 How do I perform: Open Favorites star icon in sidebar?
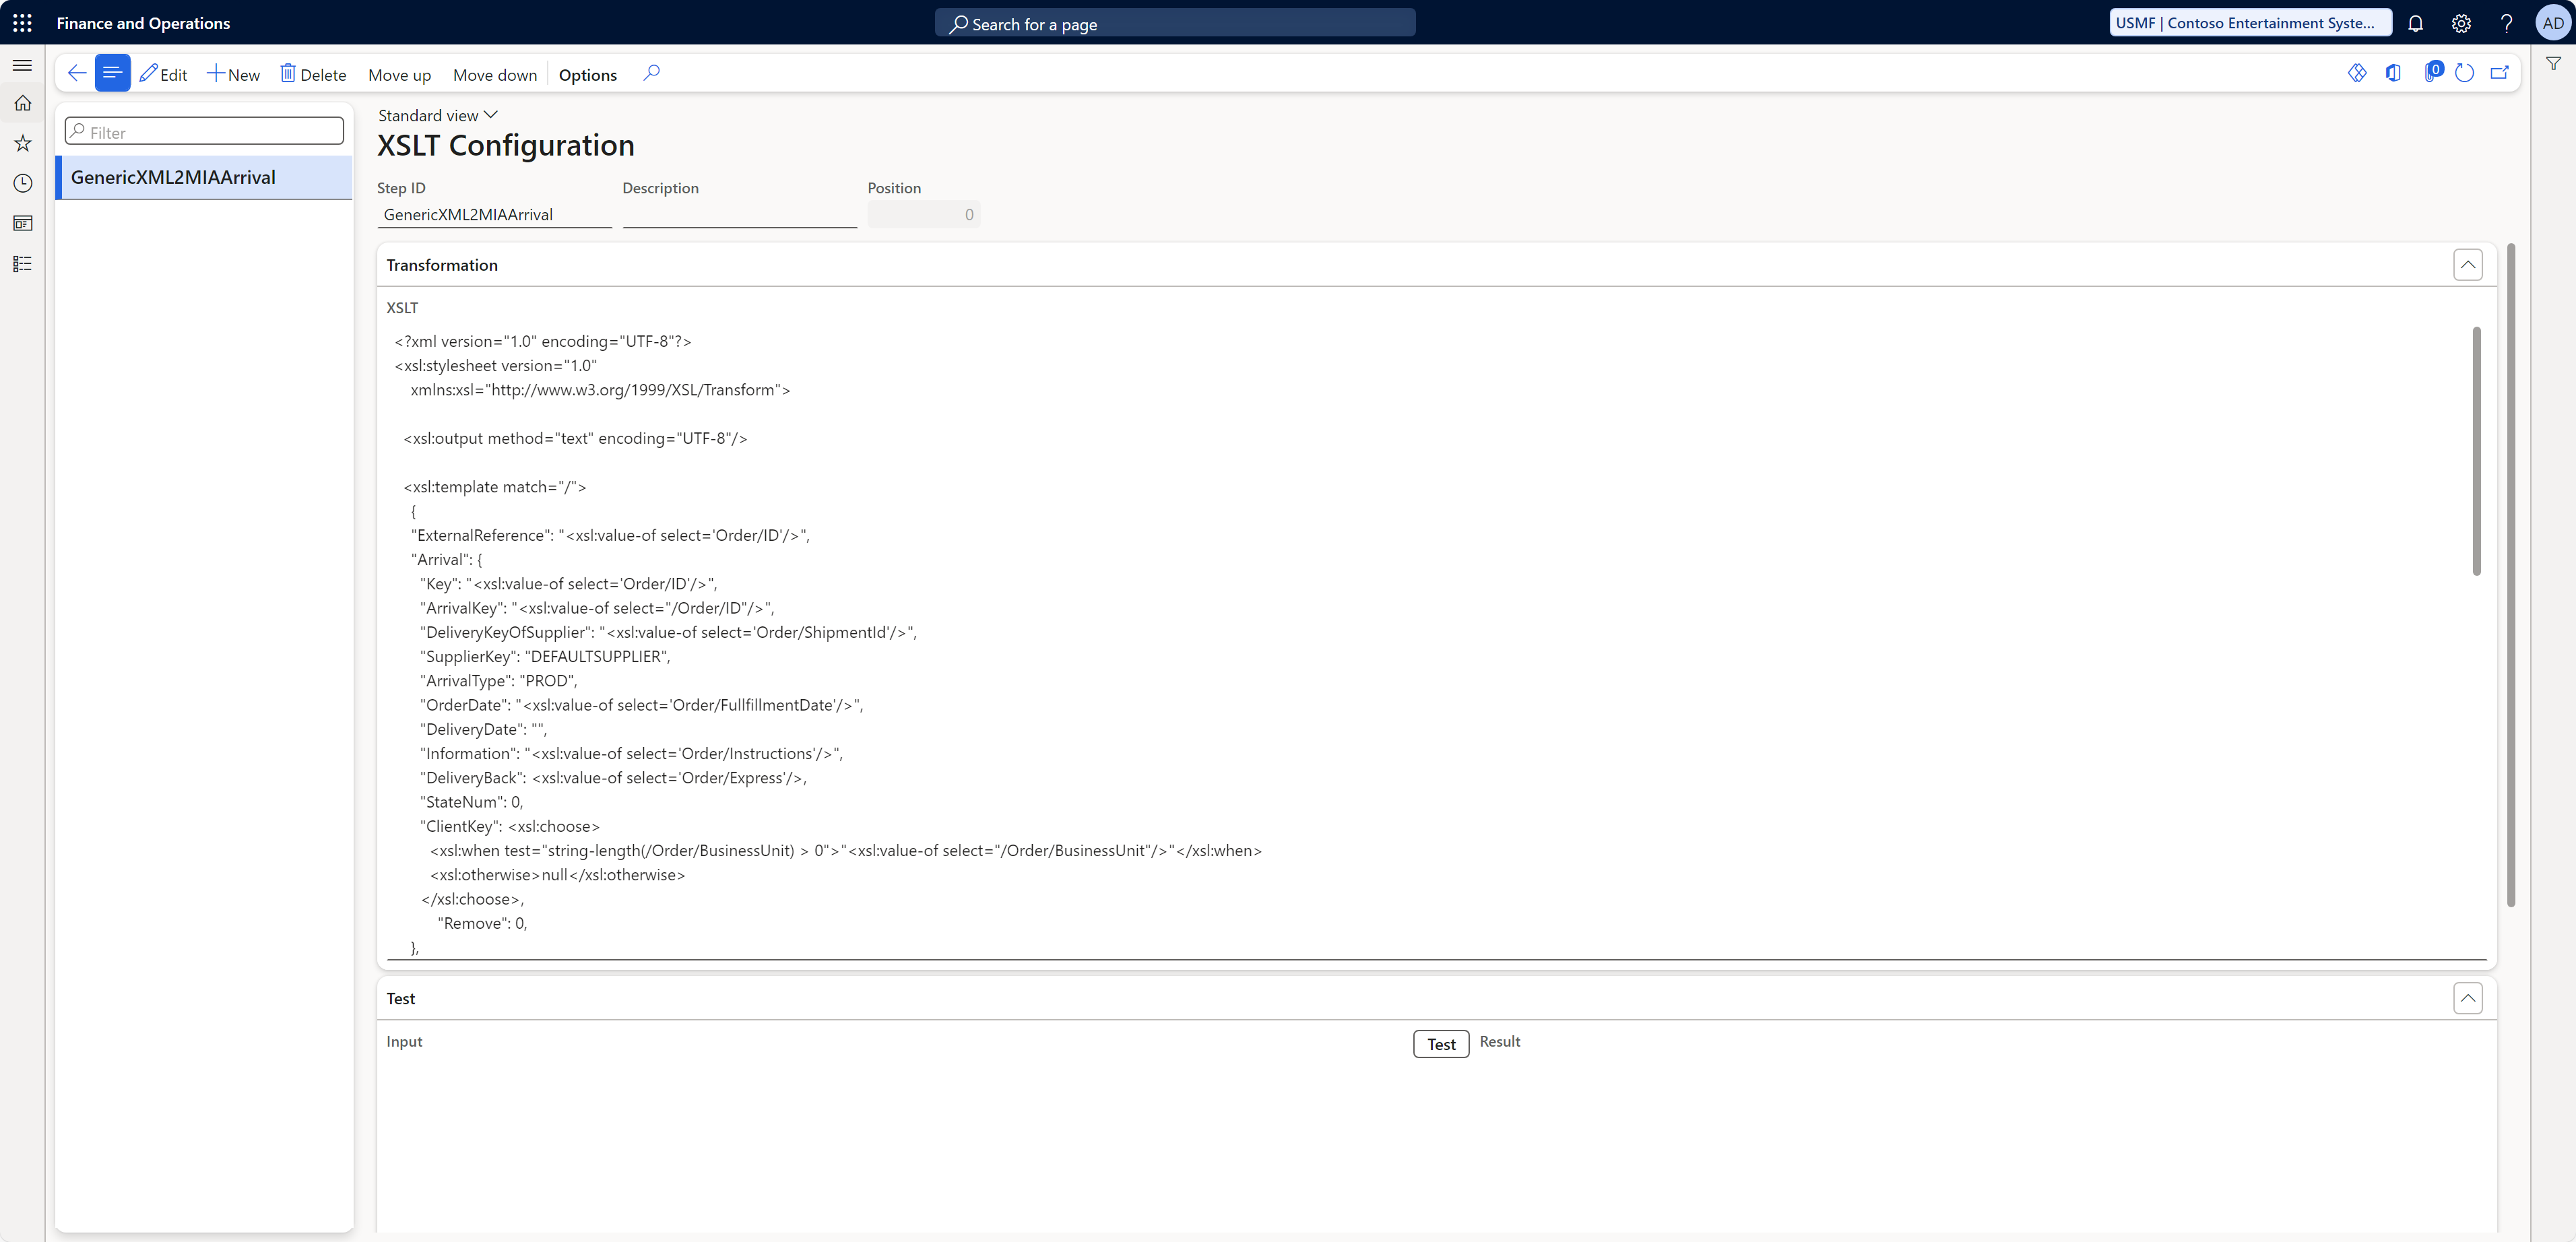tap(22, 143)
